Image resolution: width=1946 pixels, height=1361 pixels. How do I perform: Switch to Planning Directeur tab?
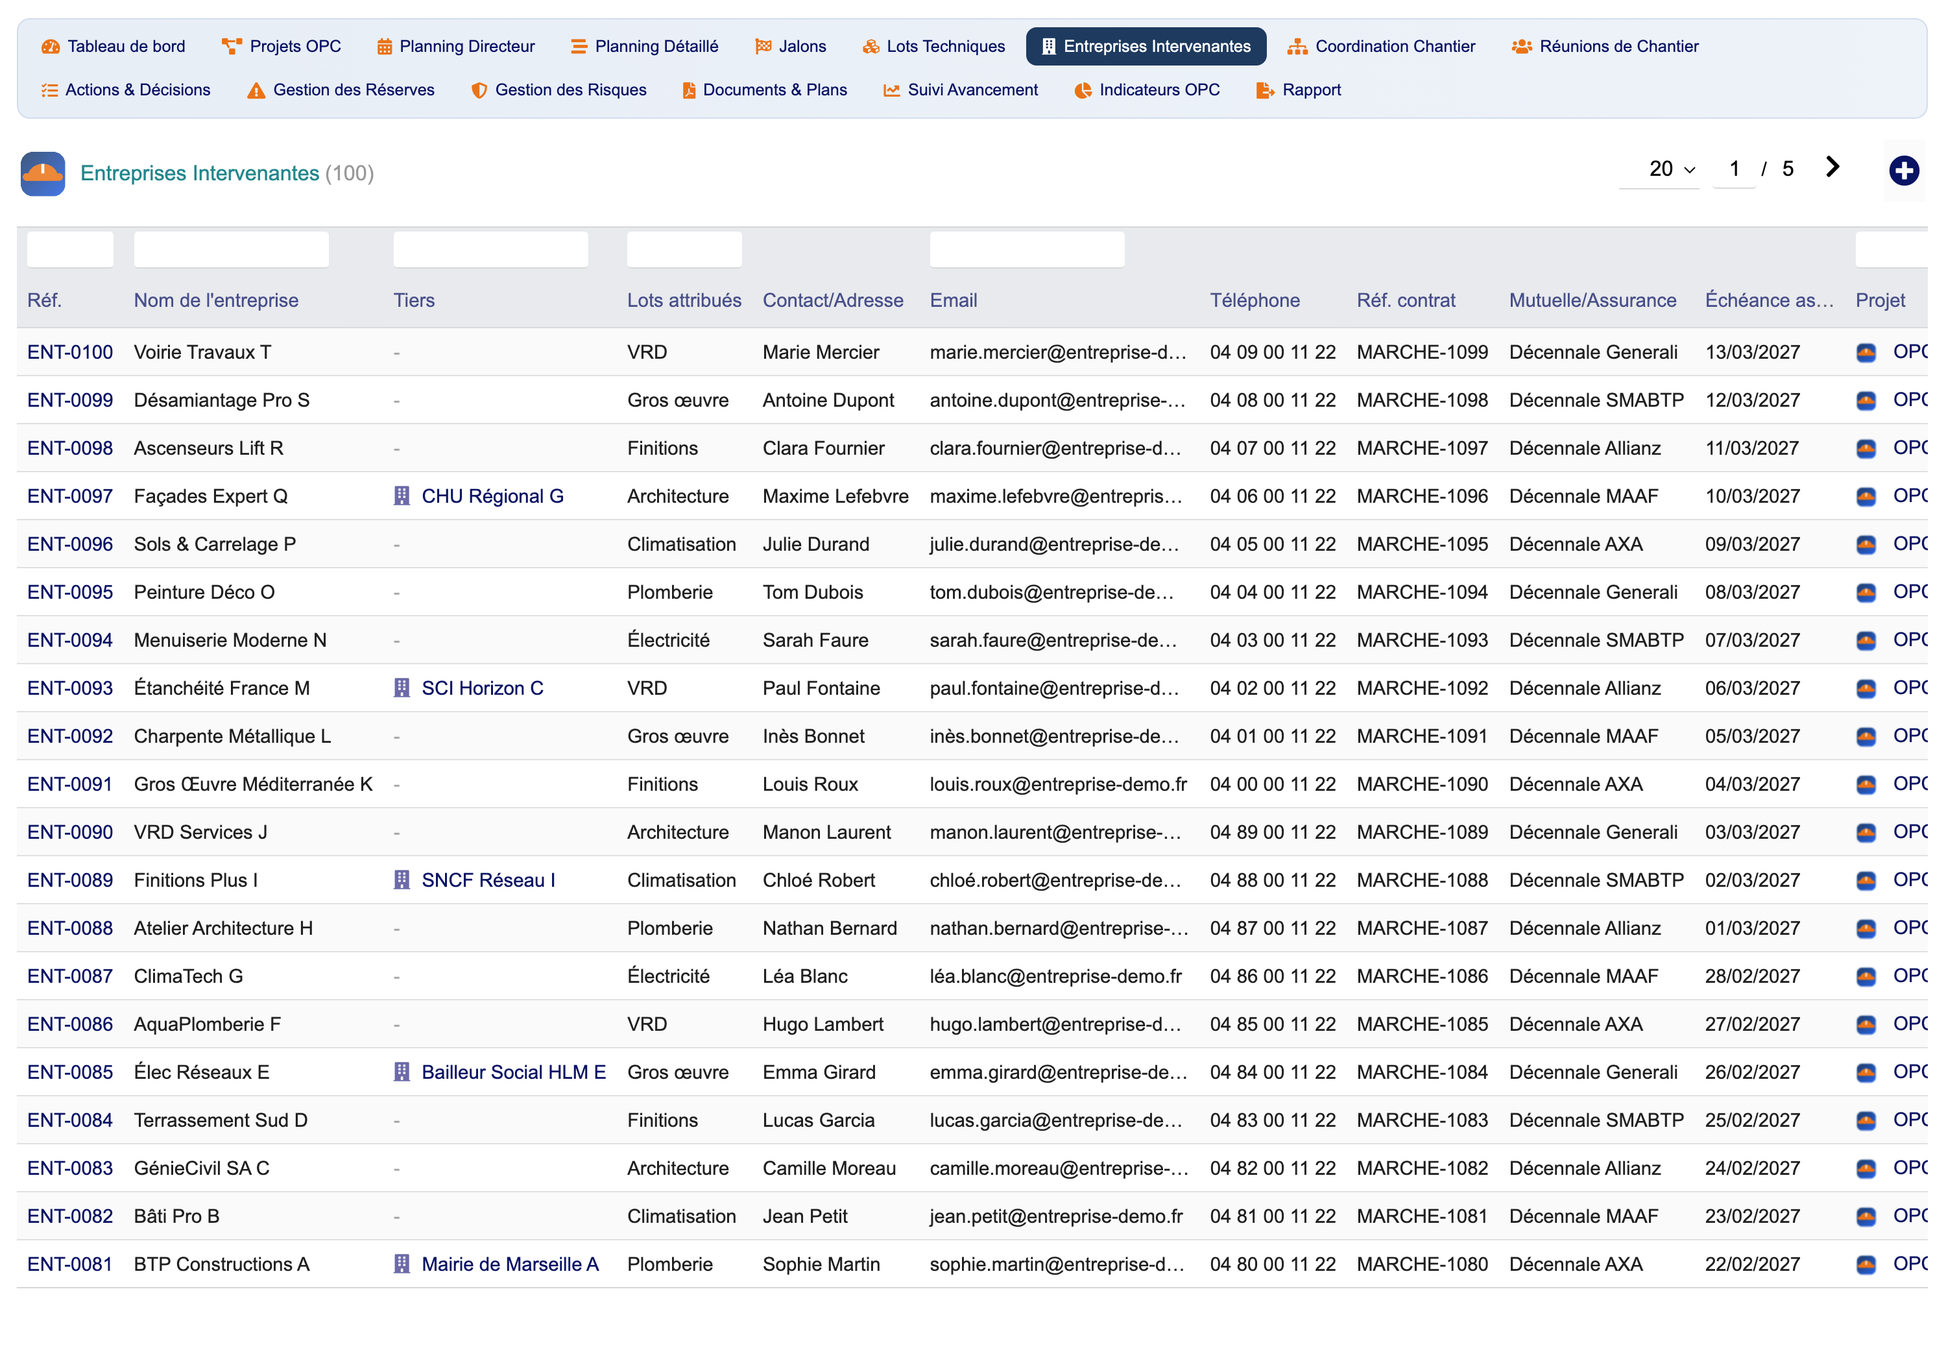coord(456,46)
